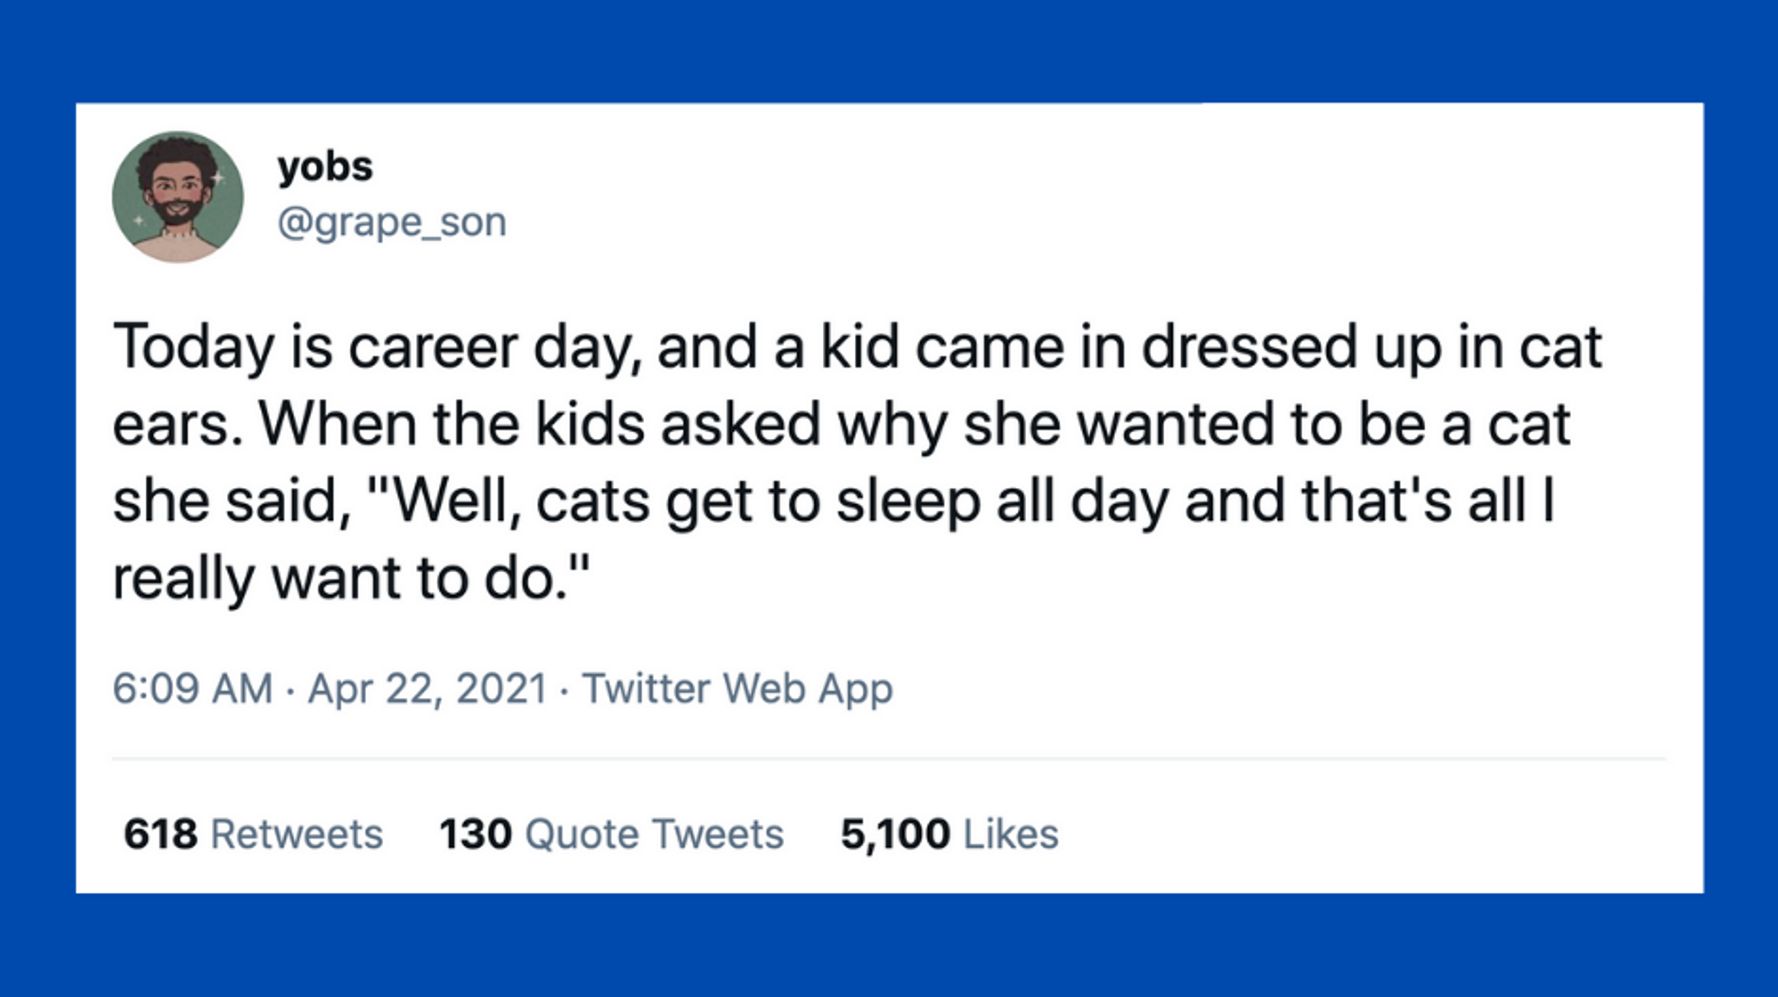Click the 618 retweet count number
This screenshot has width=1778, height=997.
[x=160, y=833]
